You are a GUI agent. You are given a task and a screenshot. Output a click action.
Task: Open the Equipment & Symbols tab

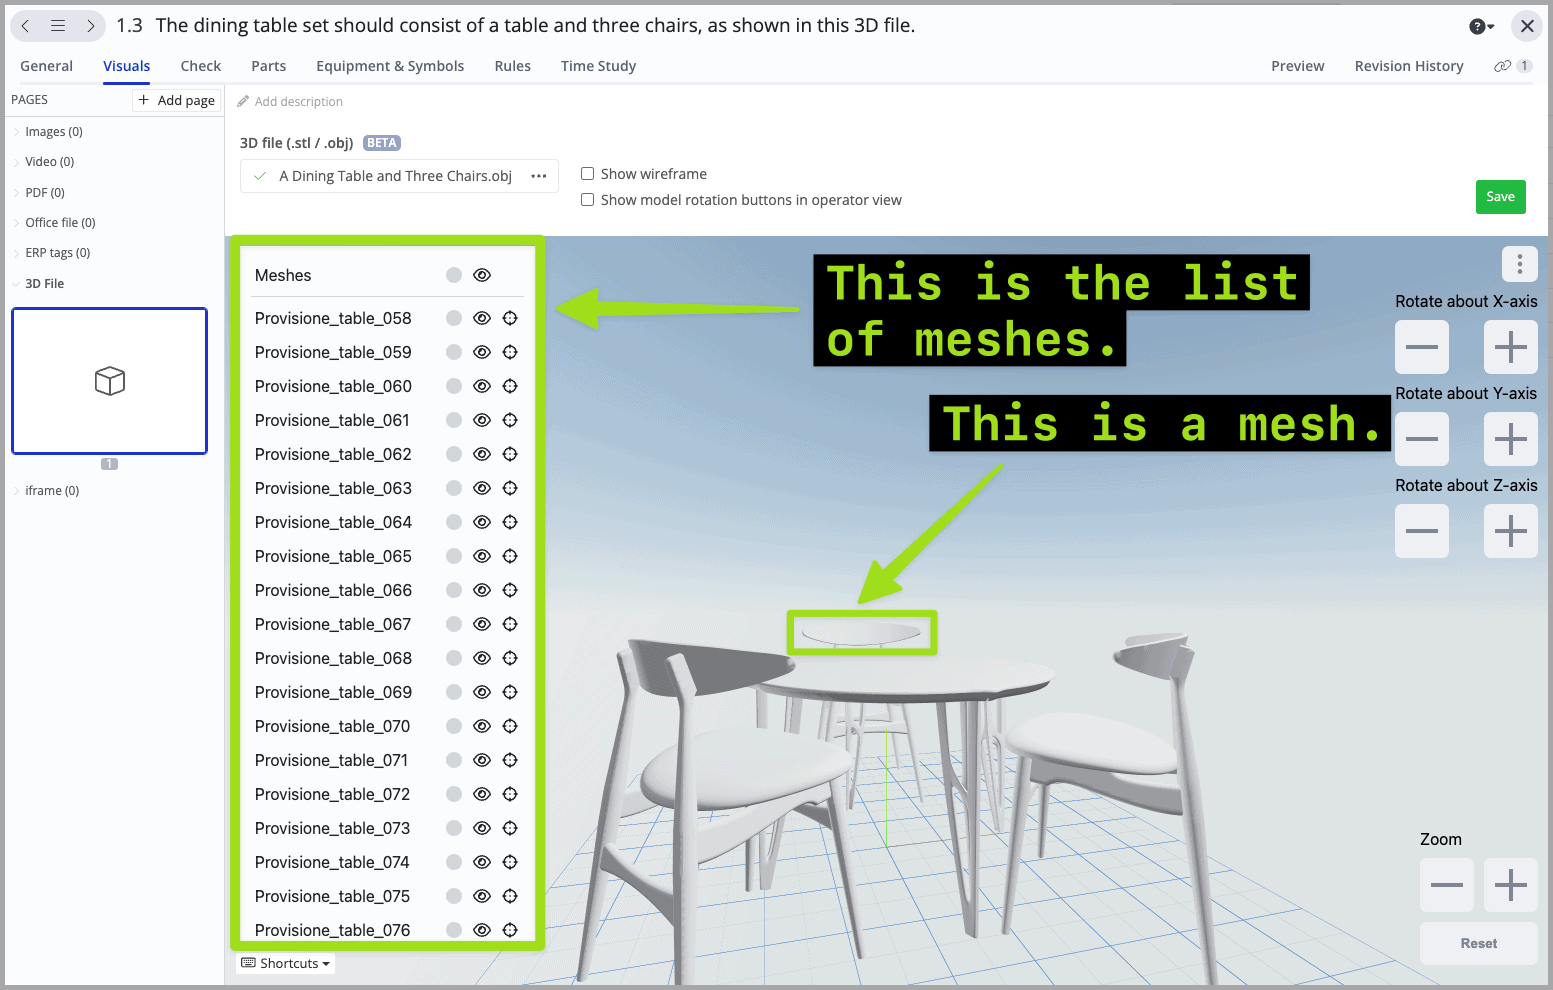(390, 66)
